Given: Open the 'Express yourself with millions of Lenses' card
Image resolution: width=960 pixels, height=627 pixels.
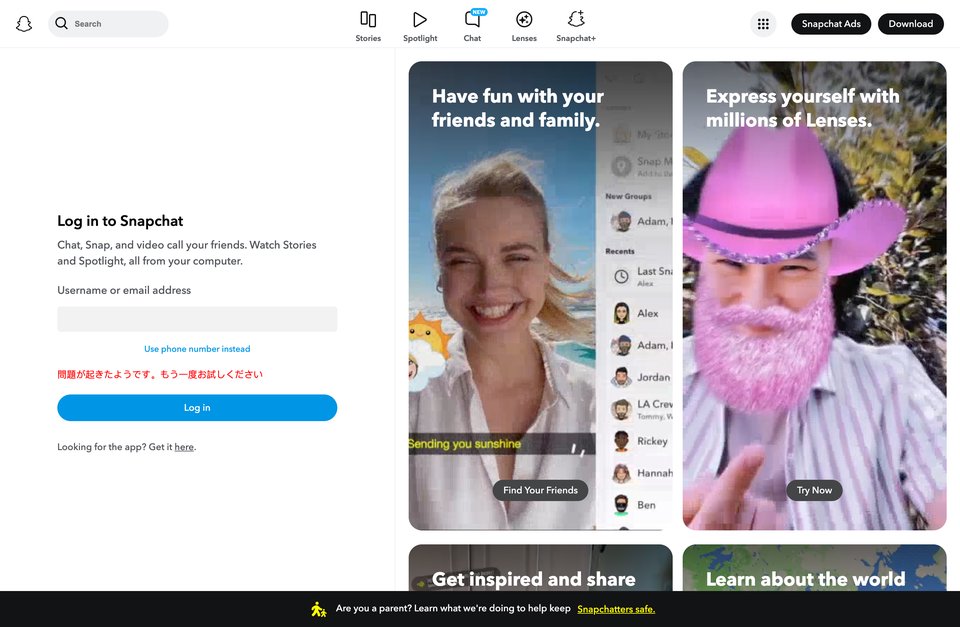Looking at the screenshot, I should [x=814, y=296].
